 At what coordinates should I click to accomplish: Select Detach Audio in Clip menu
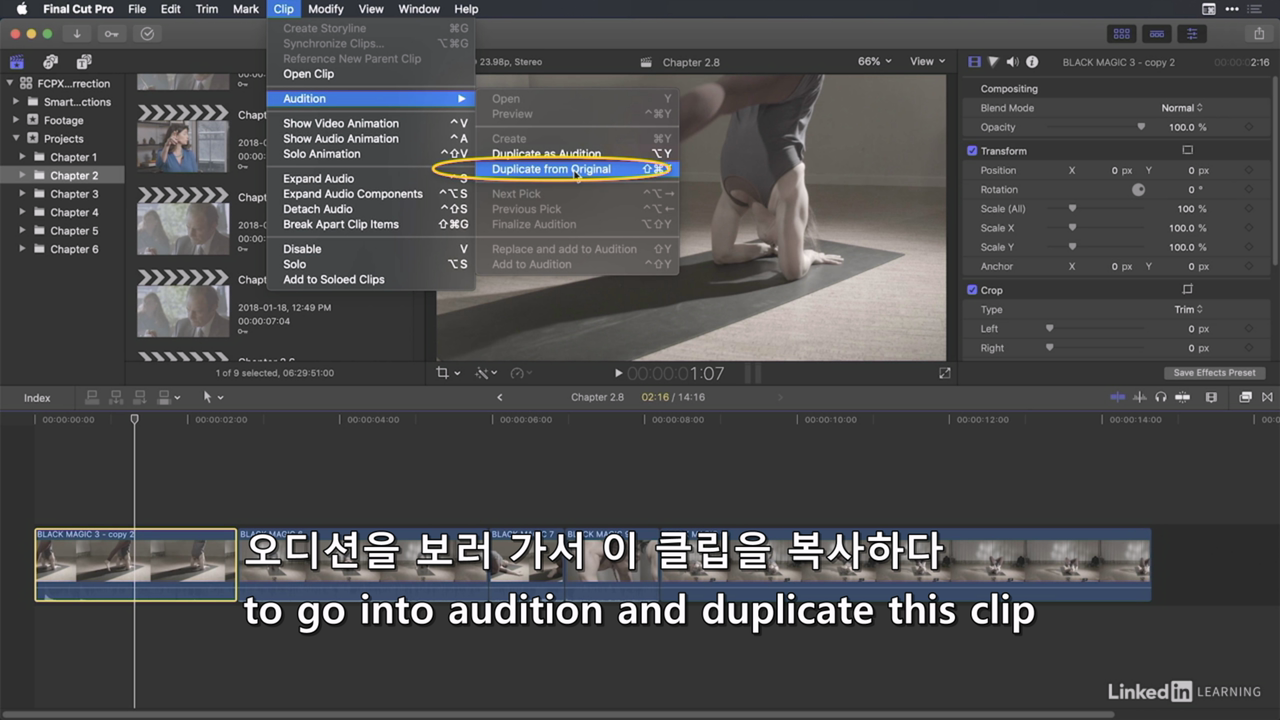[x=371, y=209]
